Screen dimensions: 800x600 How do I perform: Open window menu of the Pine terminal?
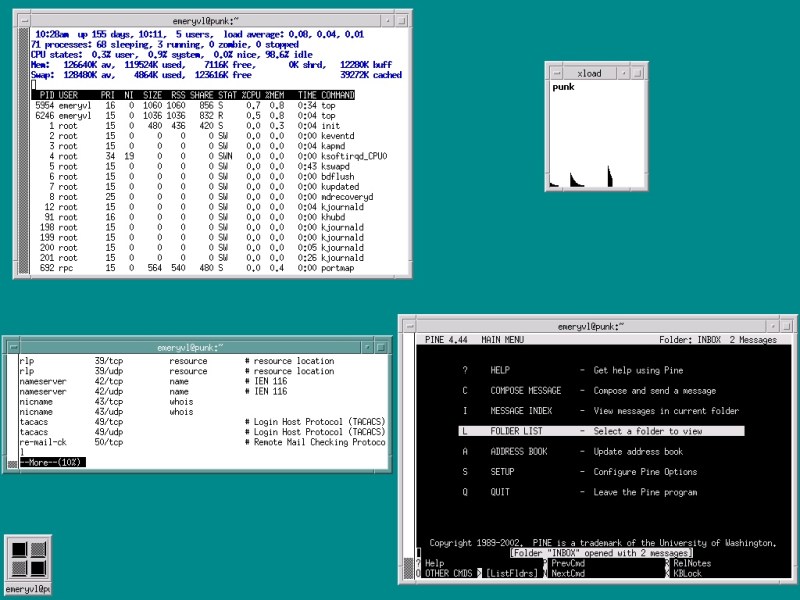[x=408, y=326]
